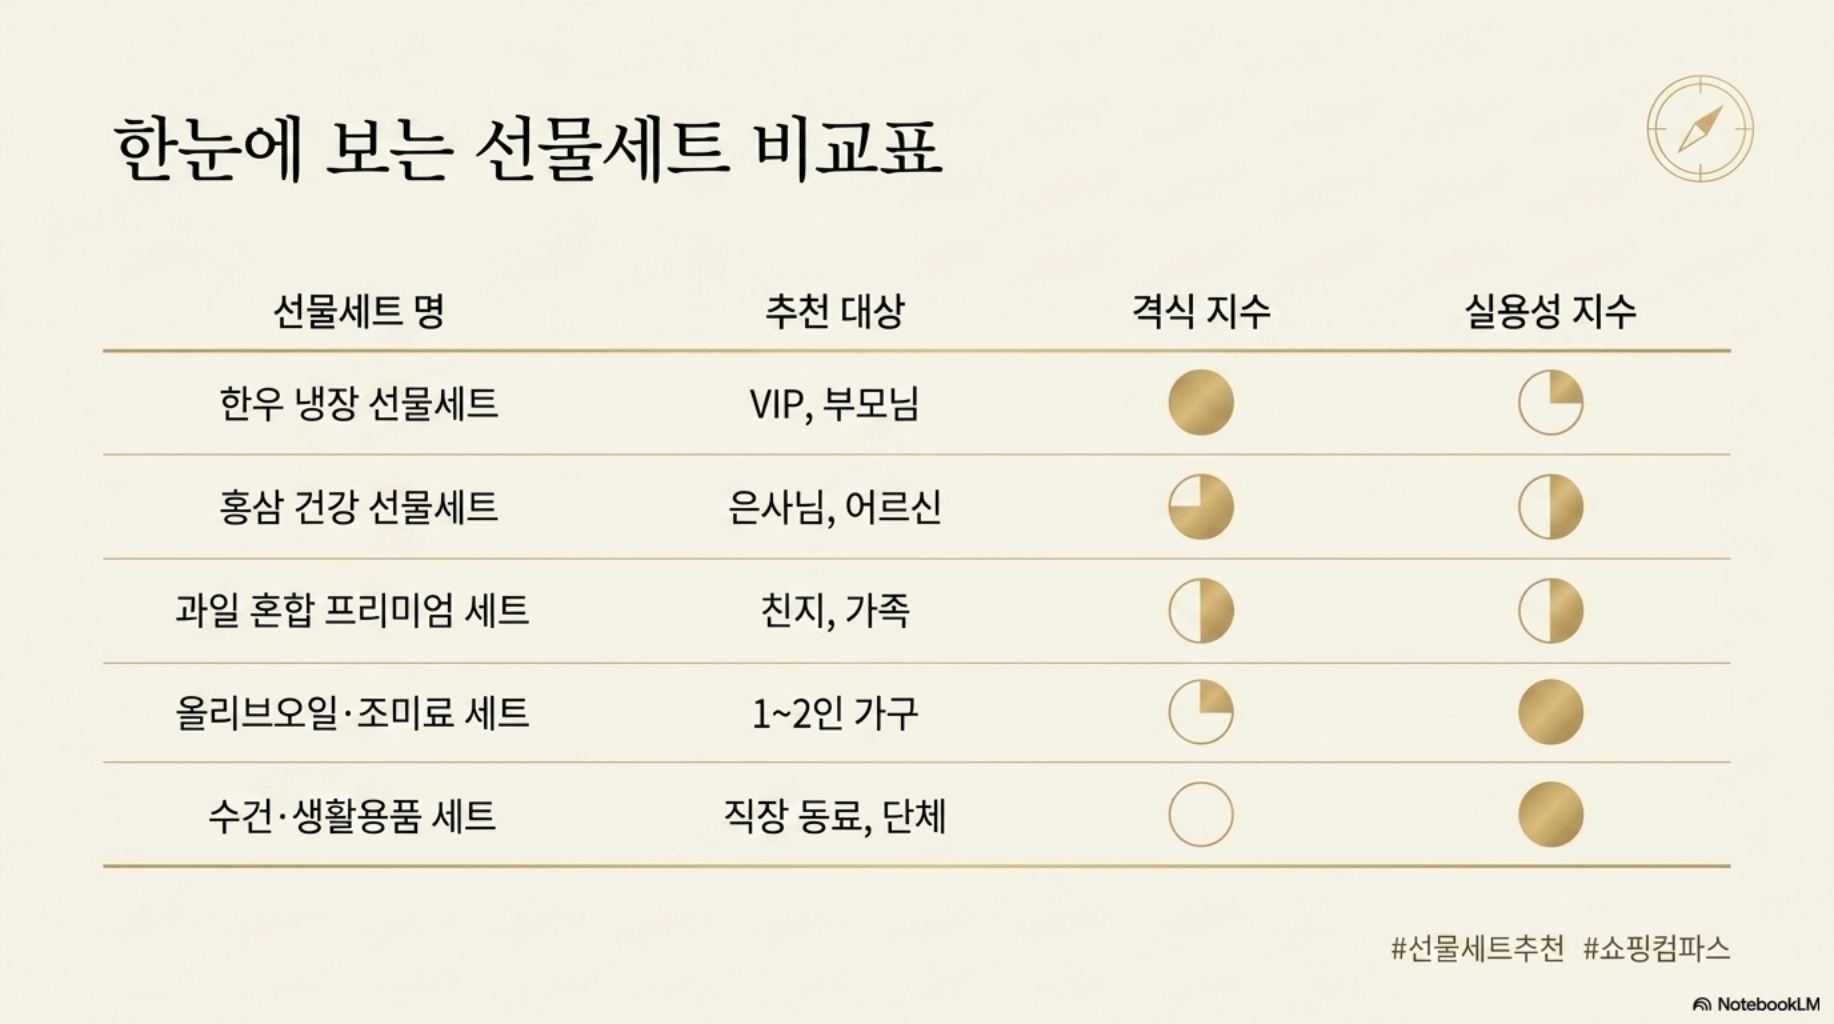Click the 실용성 지수 column header
1834x1024 pixels.
click(x=1550, y=311)
